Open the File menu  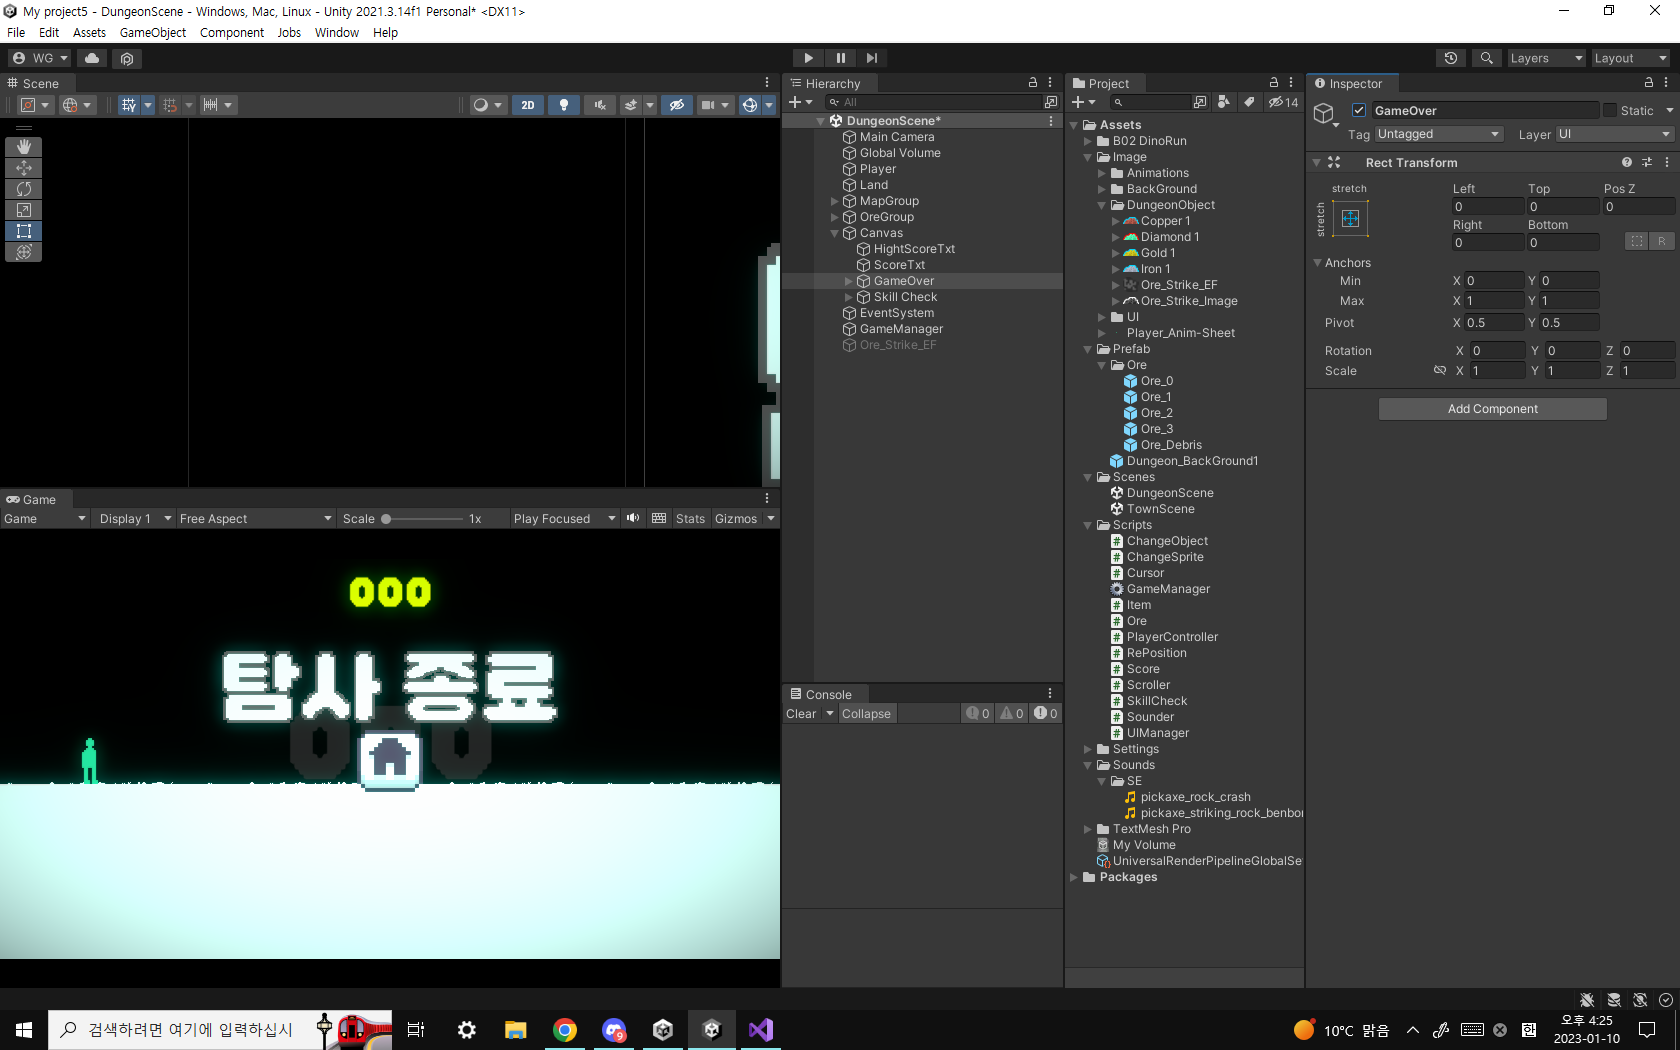(x=16, y=33)
